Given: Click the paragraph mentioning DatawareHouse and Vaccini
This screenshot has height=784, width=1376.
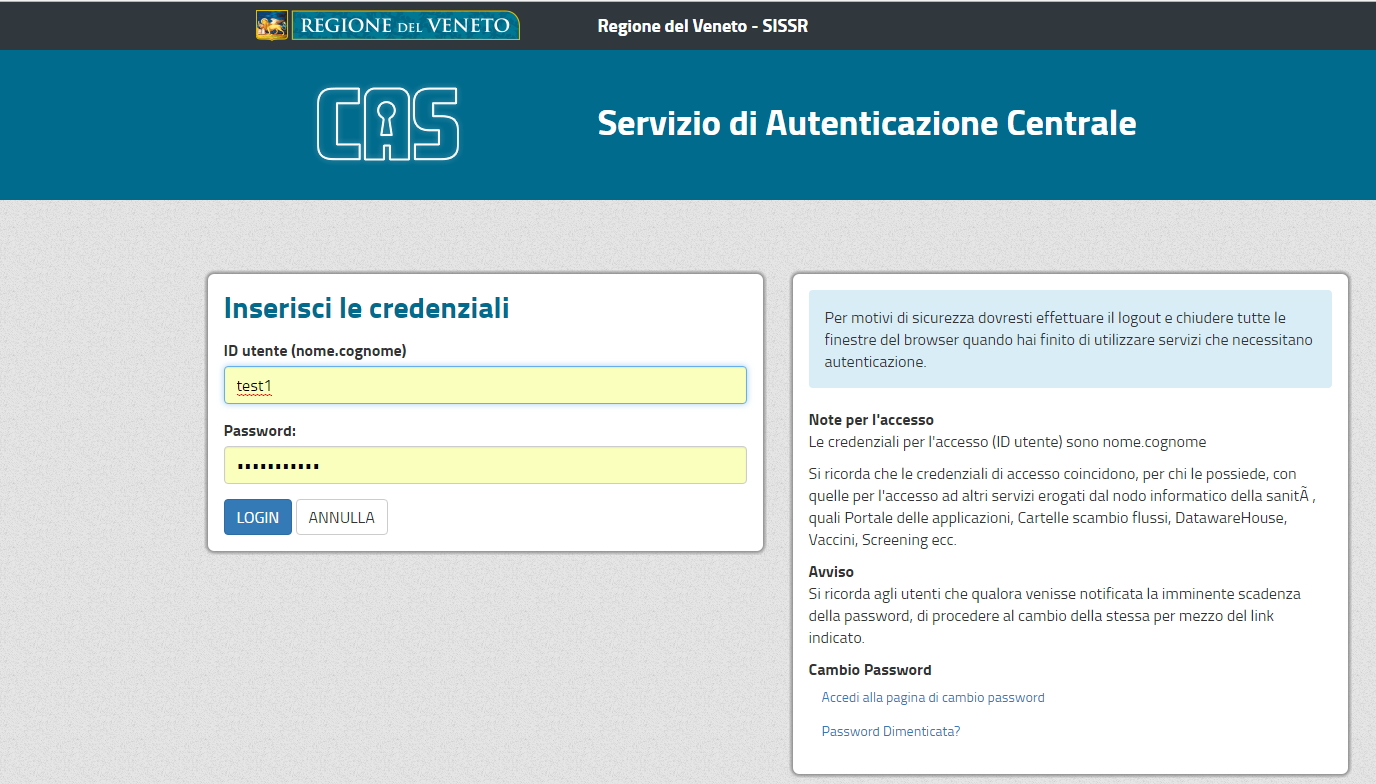Looking at the screenshot, I should (x=1060, y=506).
